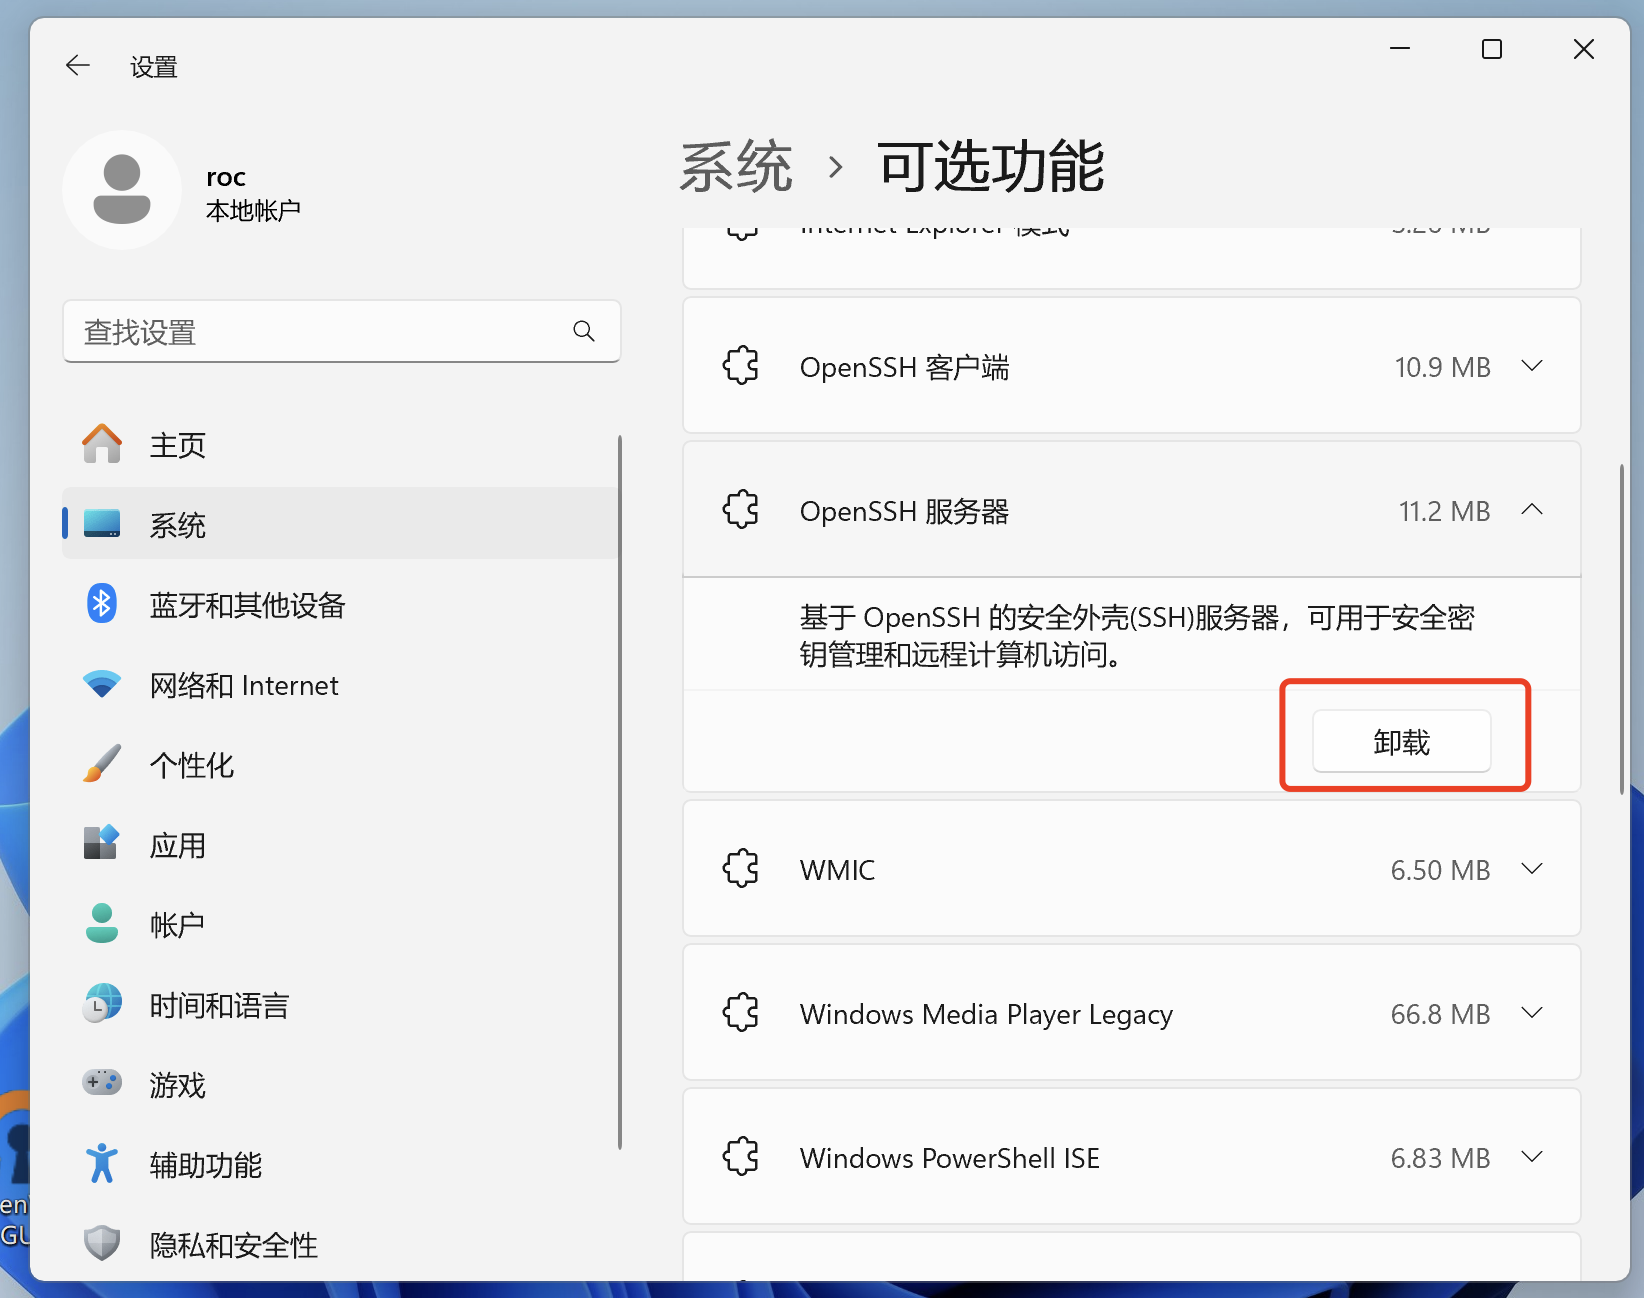The width and height of the screenshot is (1644, 1298).
Task: Click the 6.83 MB size text
Action: 1440,1158
